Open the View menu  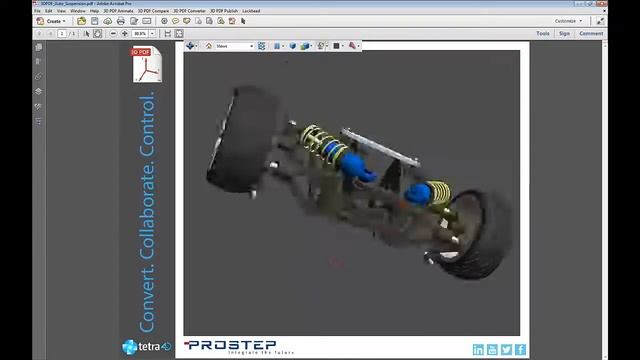[x=61, y=11]
